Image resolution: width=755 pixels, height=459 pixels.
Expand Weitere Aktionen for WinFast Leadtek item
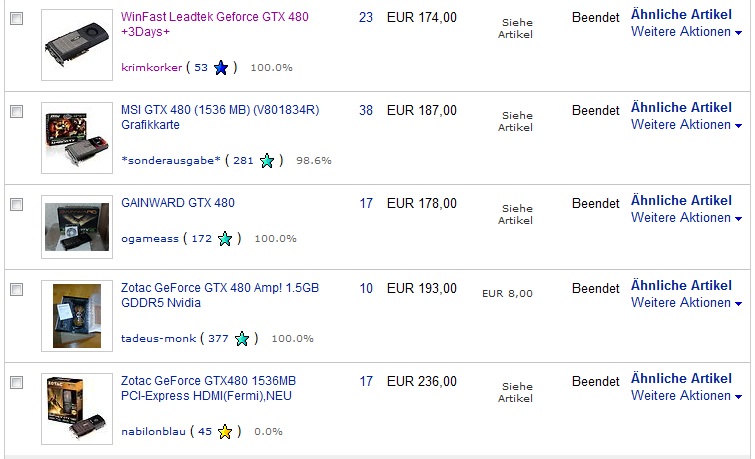click(686, 32)
